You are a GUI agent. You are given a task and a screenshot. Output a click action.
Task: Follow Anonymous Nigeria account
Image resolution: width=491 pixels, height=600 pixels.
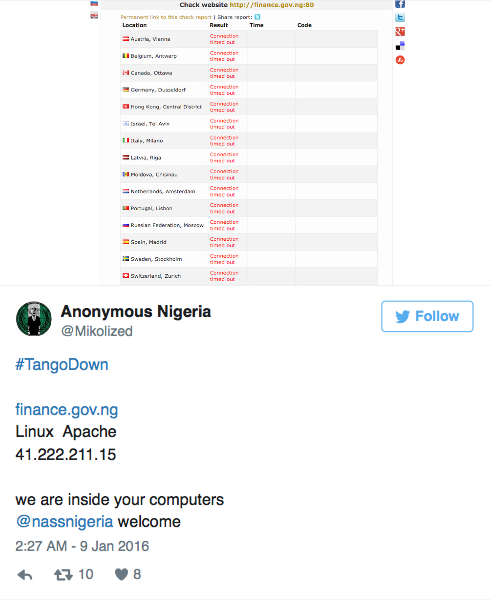coord(427,316)
